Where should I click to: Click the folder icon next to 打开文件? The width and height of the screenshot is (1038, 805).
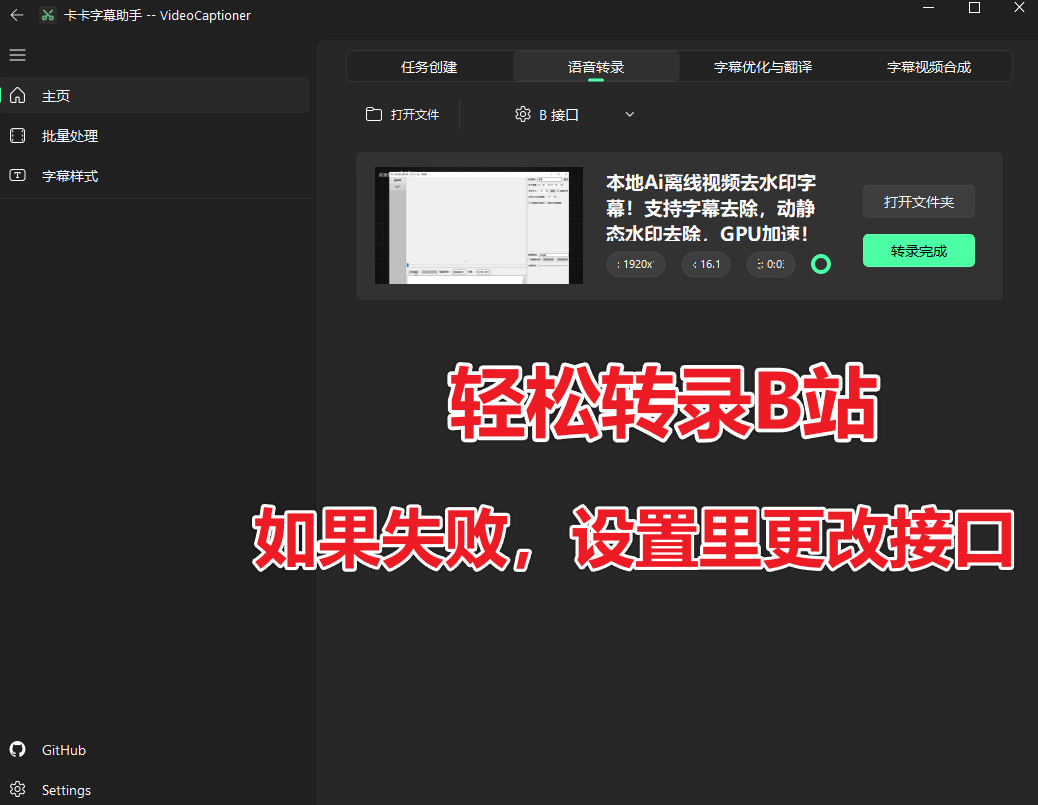pyautogui.click(x=375, y=114)
